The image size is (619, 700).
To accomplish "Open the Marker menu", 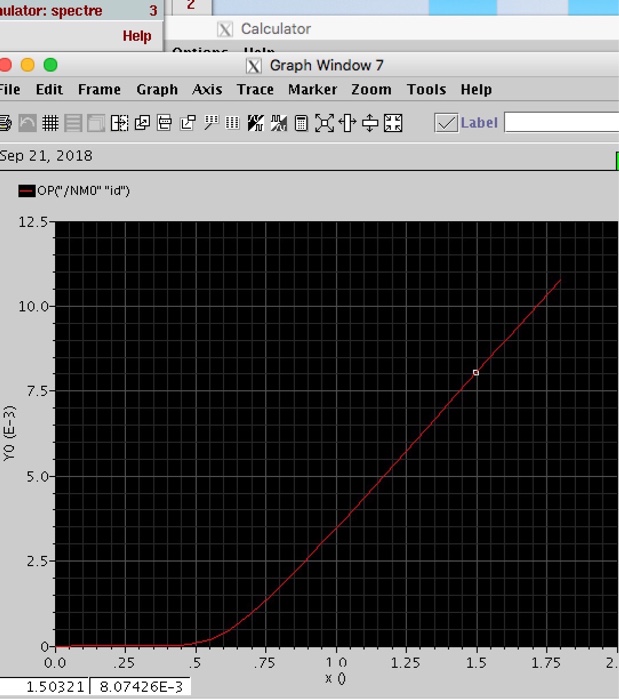I will coord(312,90).
